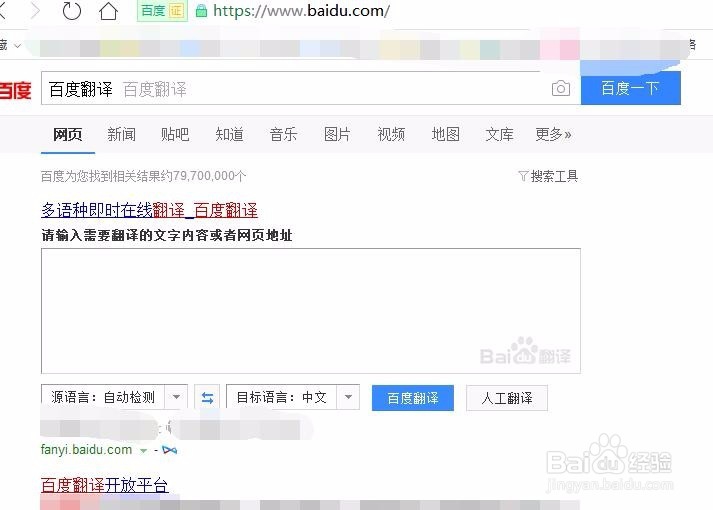The image size is (713, 510).
Task: Open the fanyi.baidu.com green URL link
Action: [86, 450]
